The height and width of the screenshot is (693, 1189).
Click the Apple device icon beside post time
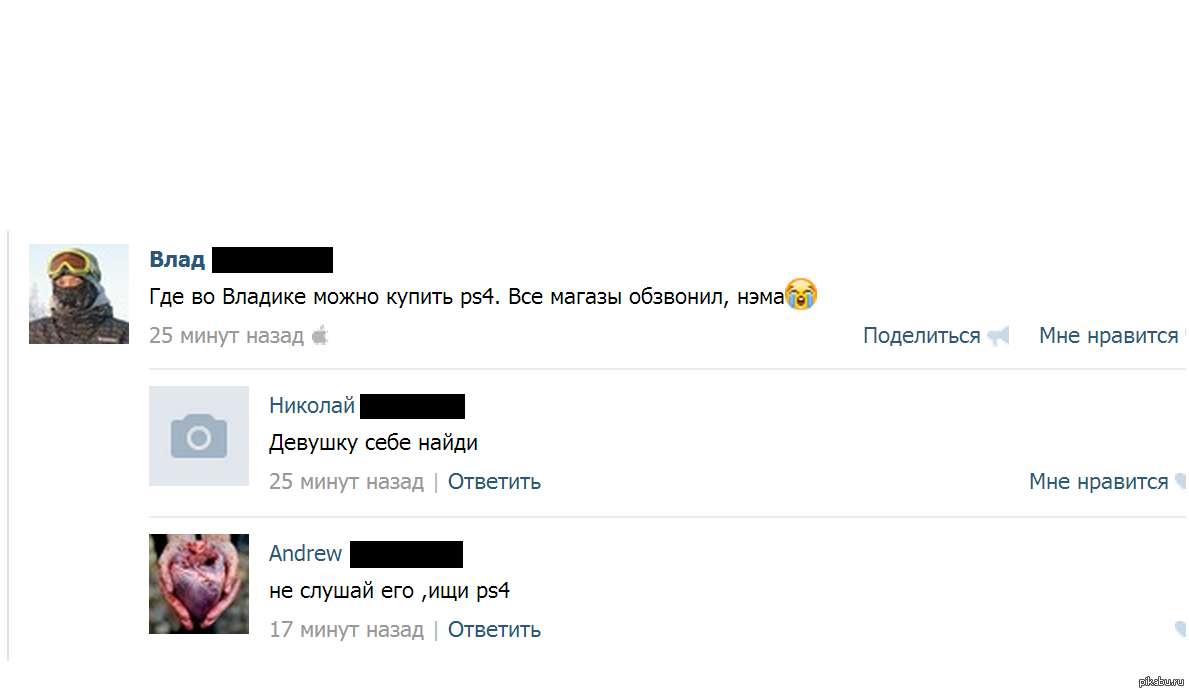pos(320,335)
